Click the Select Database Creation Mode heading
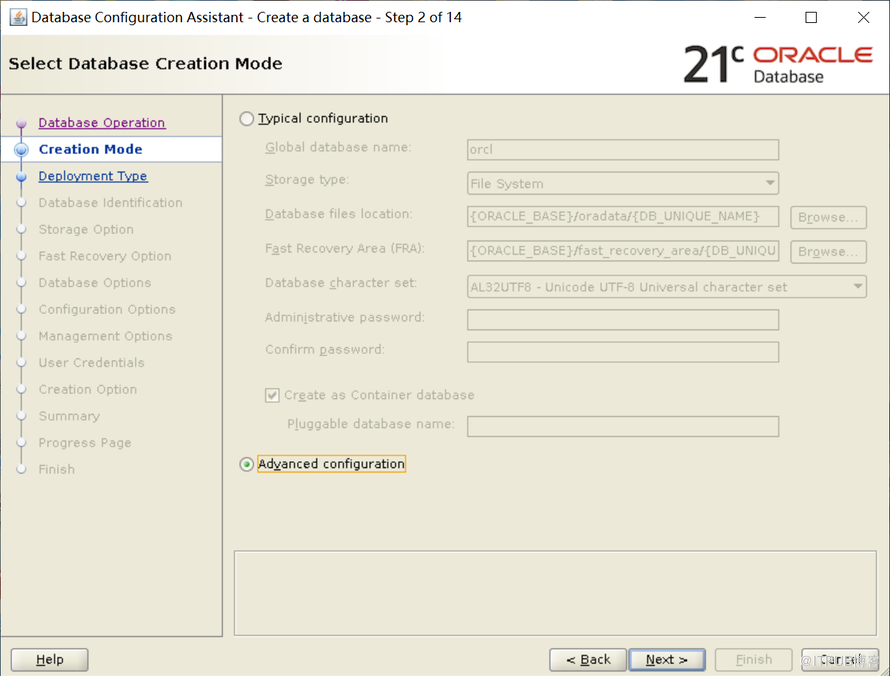The height and width of the screenshot is (676, 890). tap(145, 64)
